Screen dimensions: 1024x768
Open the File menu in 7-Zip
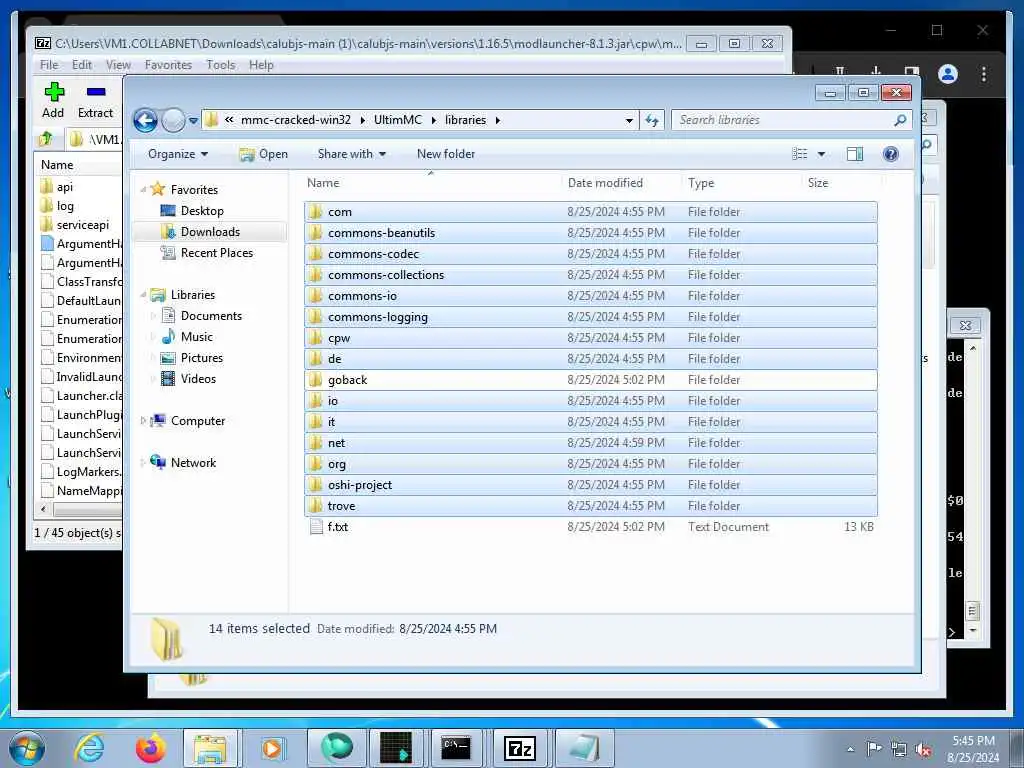coord(49,65)
